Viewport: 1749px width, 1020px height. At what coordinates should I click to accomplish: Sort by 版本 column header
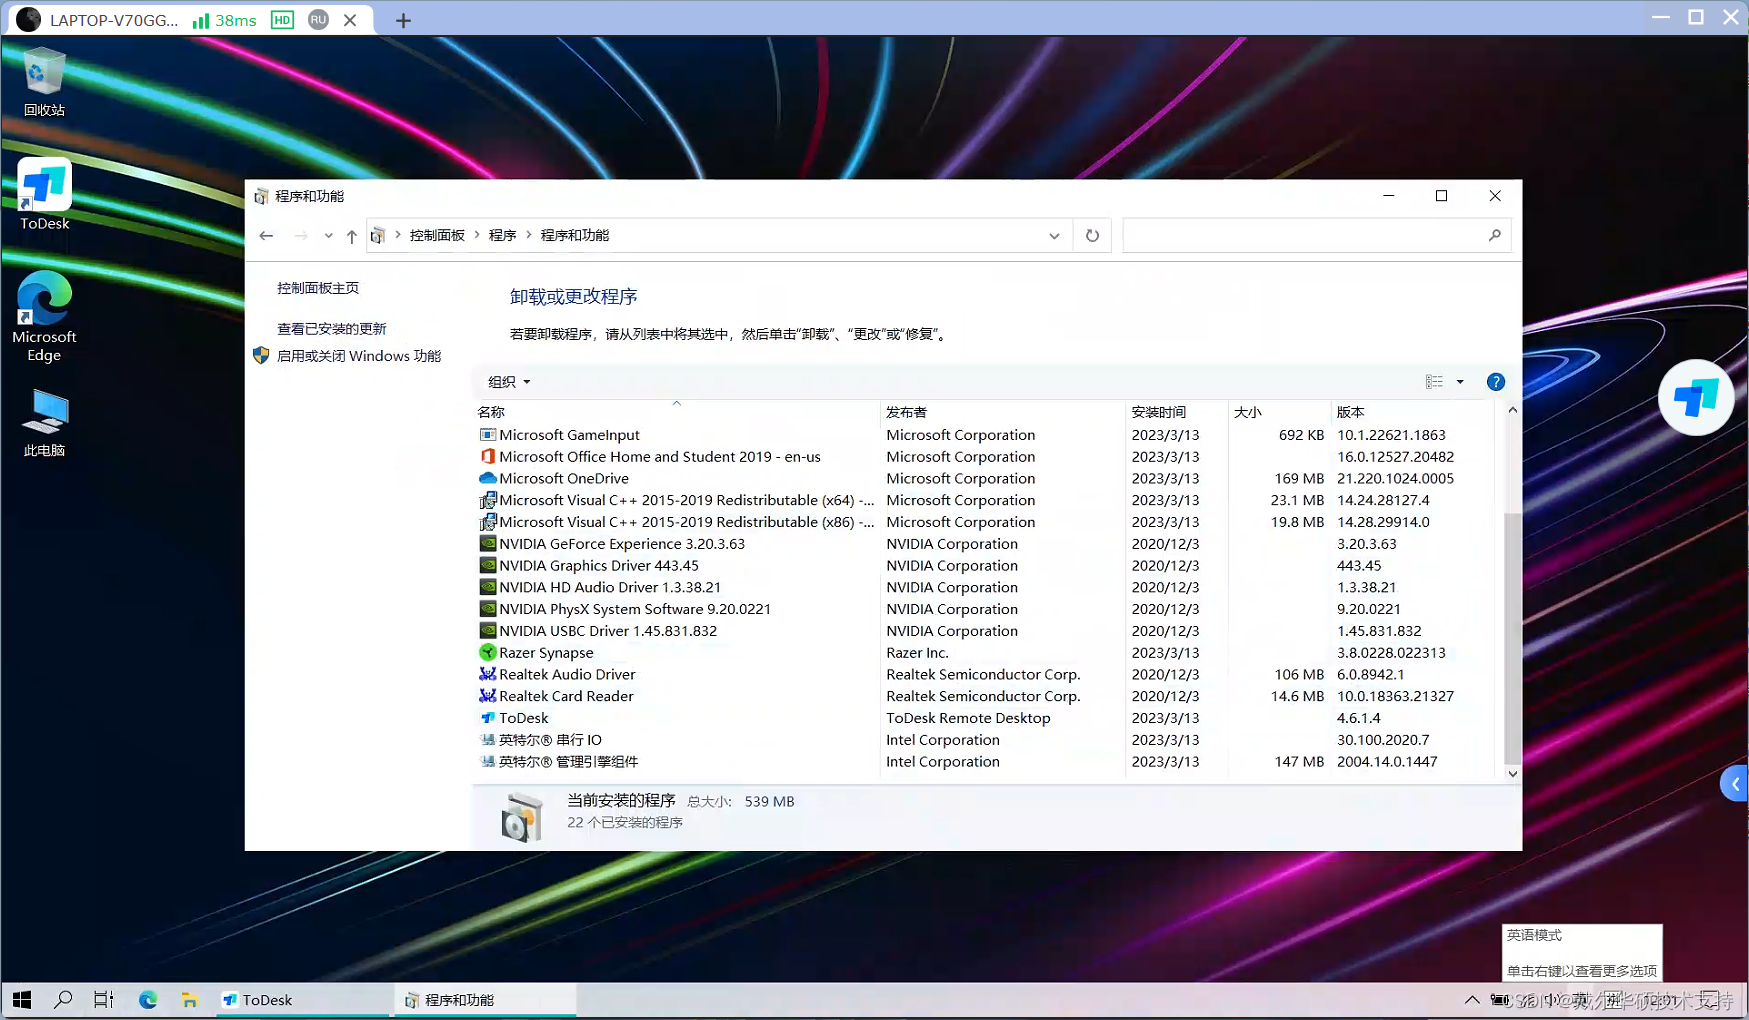coord(1413,412)
